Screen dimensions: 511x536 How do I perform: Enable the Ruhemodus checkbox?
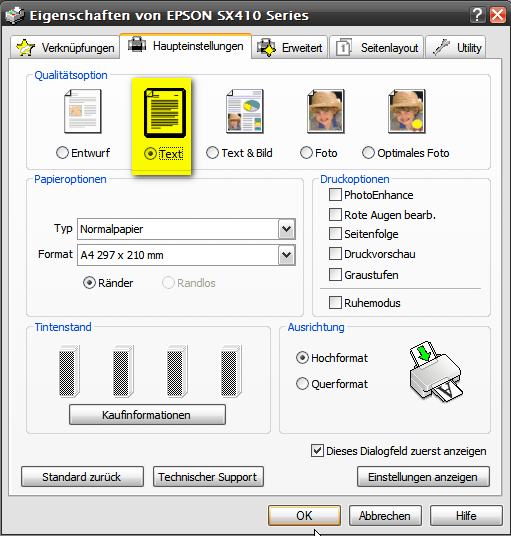[x=335, y=303]
